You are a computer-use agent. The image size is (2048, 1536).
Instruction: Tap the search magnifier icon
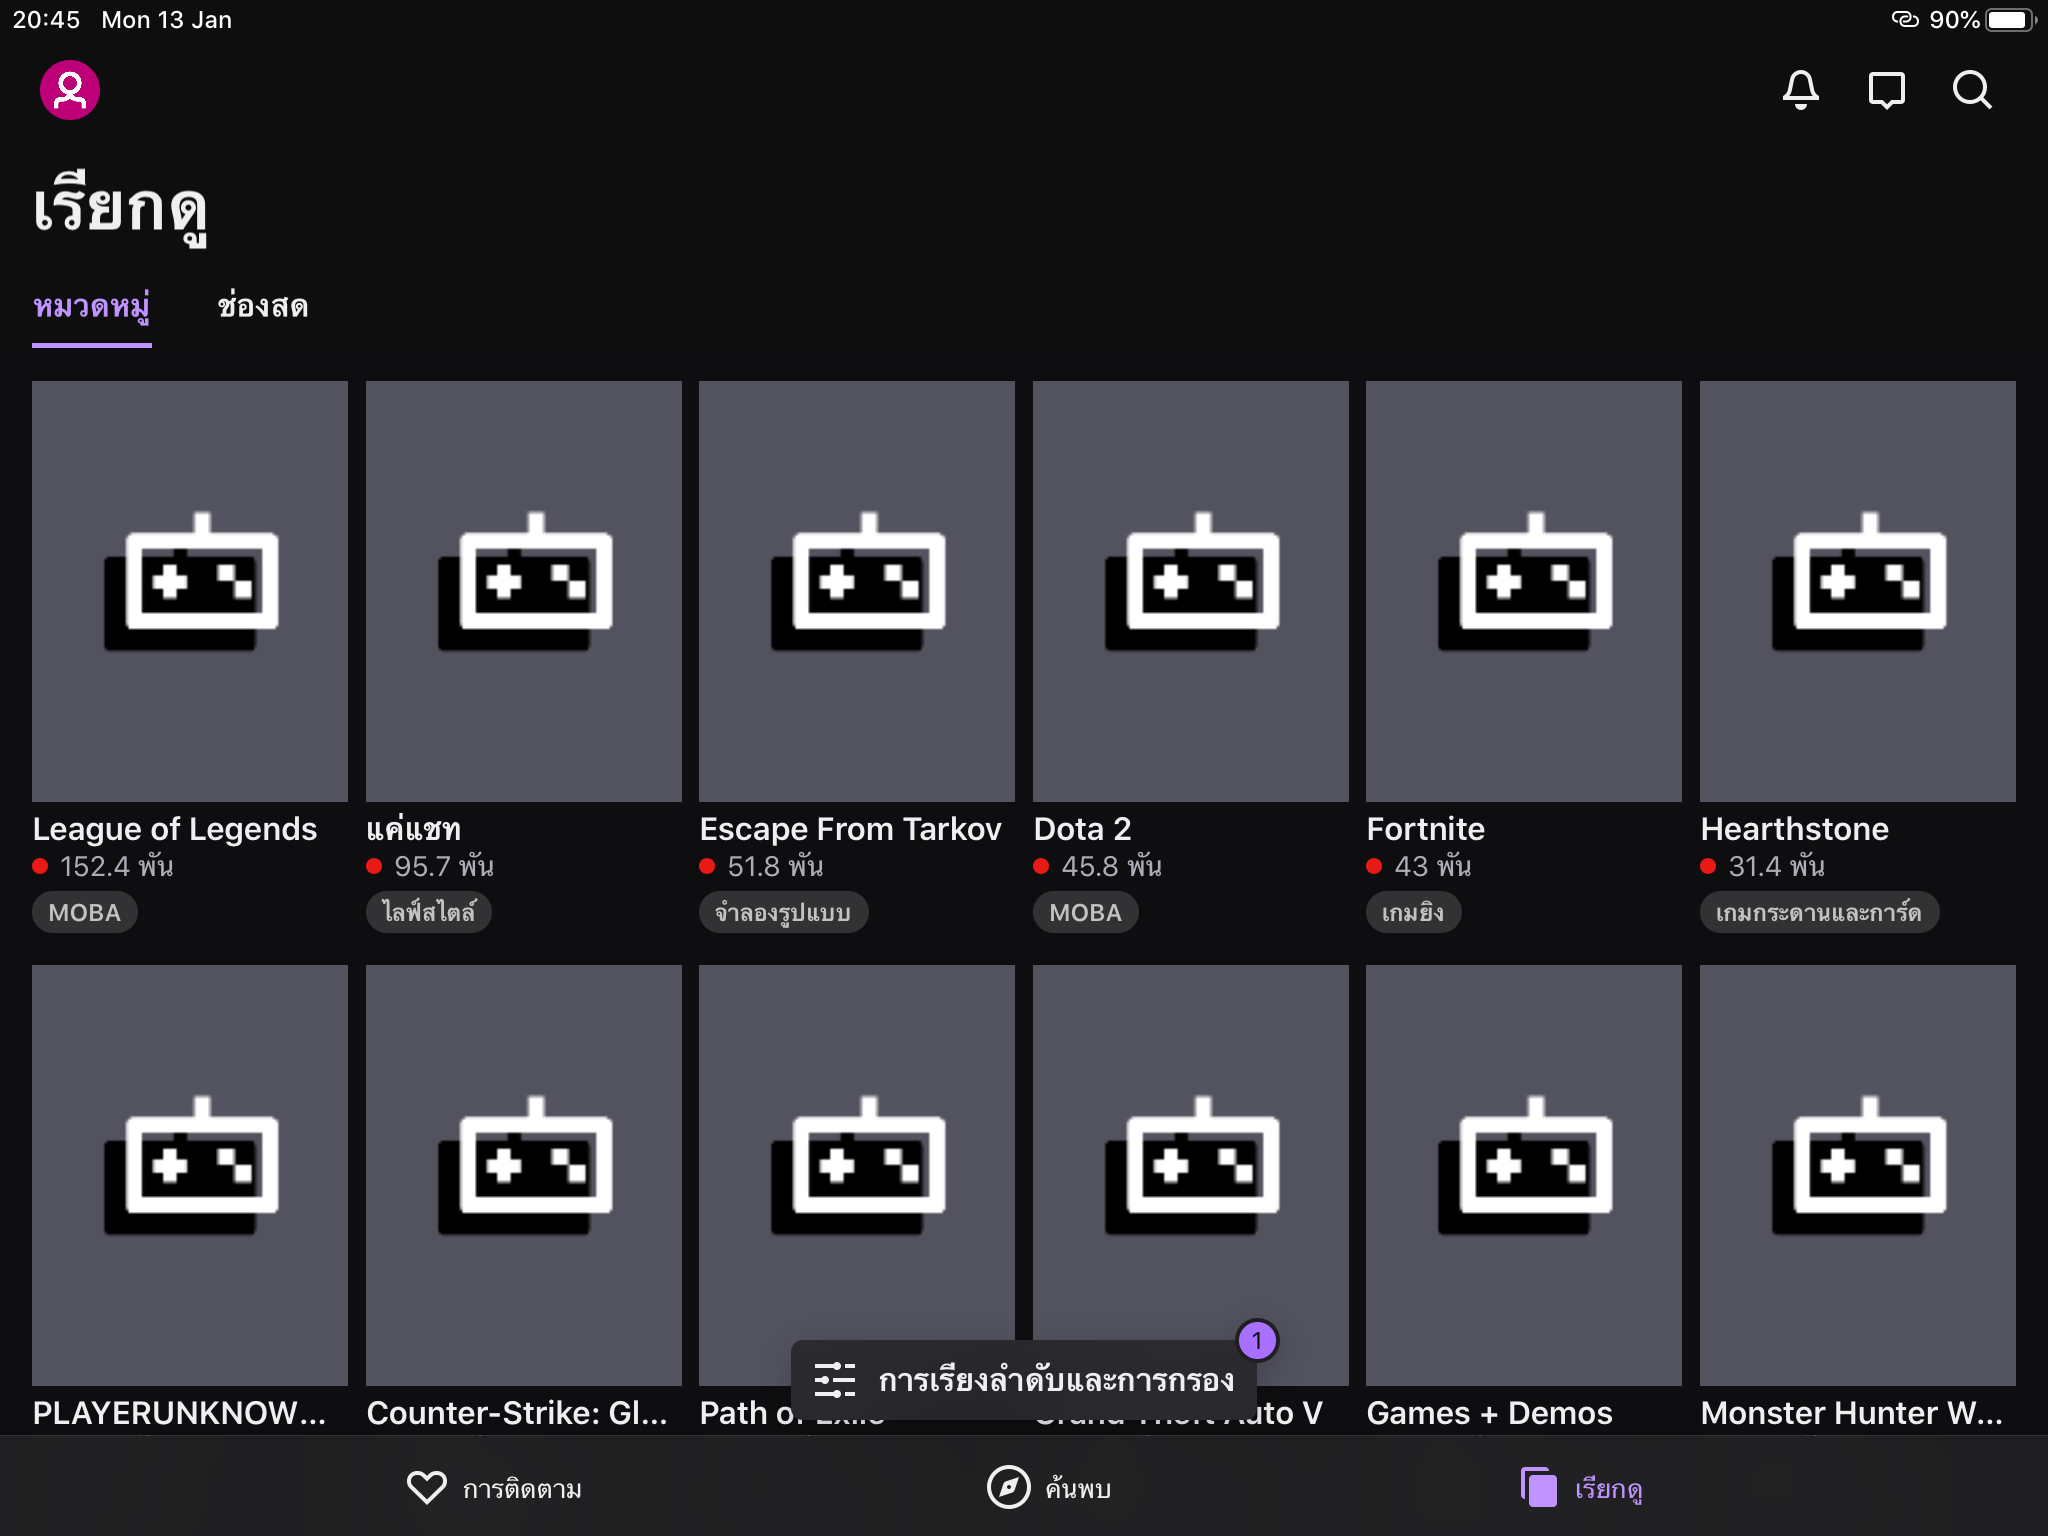click(x=1972, y=90)
